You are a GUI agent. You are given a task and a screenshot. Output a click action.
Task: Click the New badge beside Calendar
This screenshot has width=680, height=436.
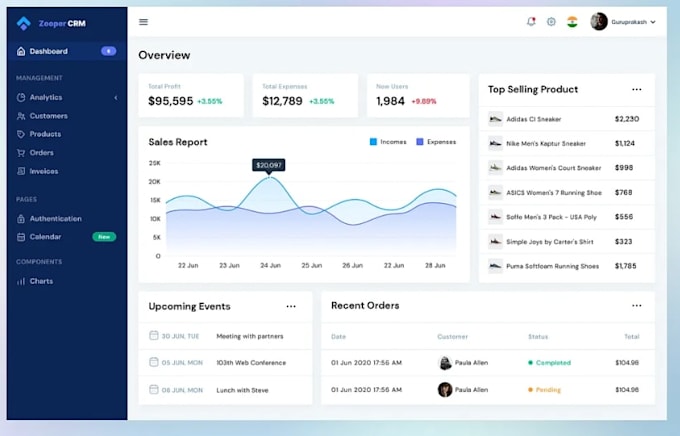tap(104, 237)
